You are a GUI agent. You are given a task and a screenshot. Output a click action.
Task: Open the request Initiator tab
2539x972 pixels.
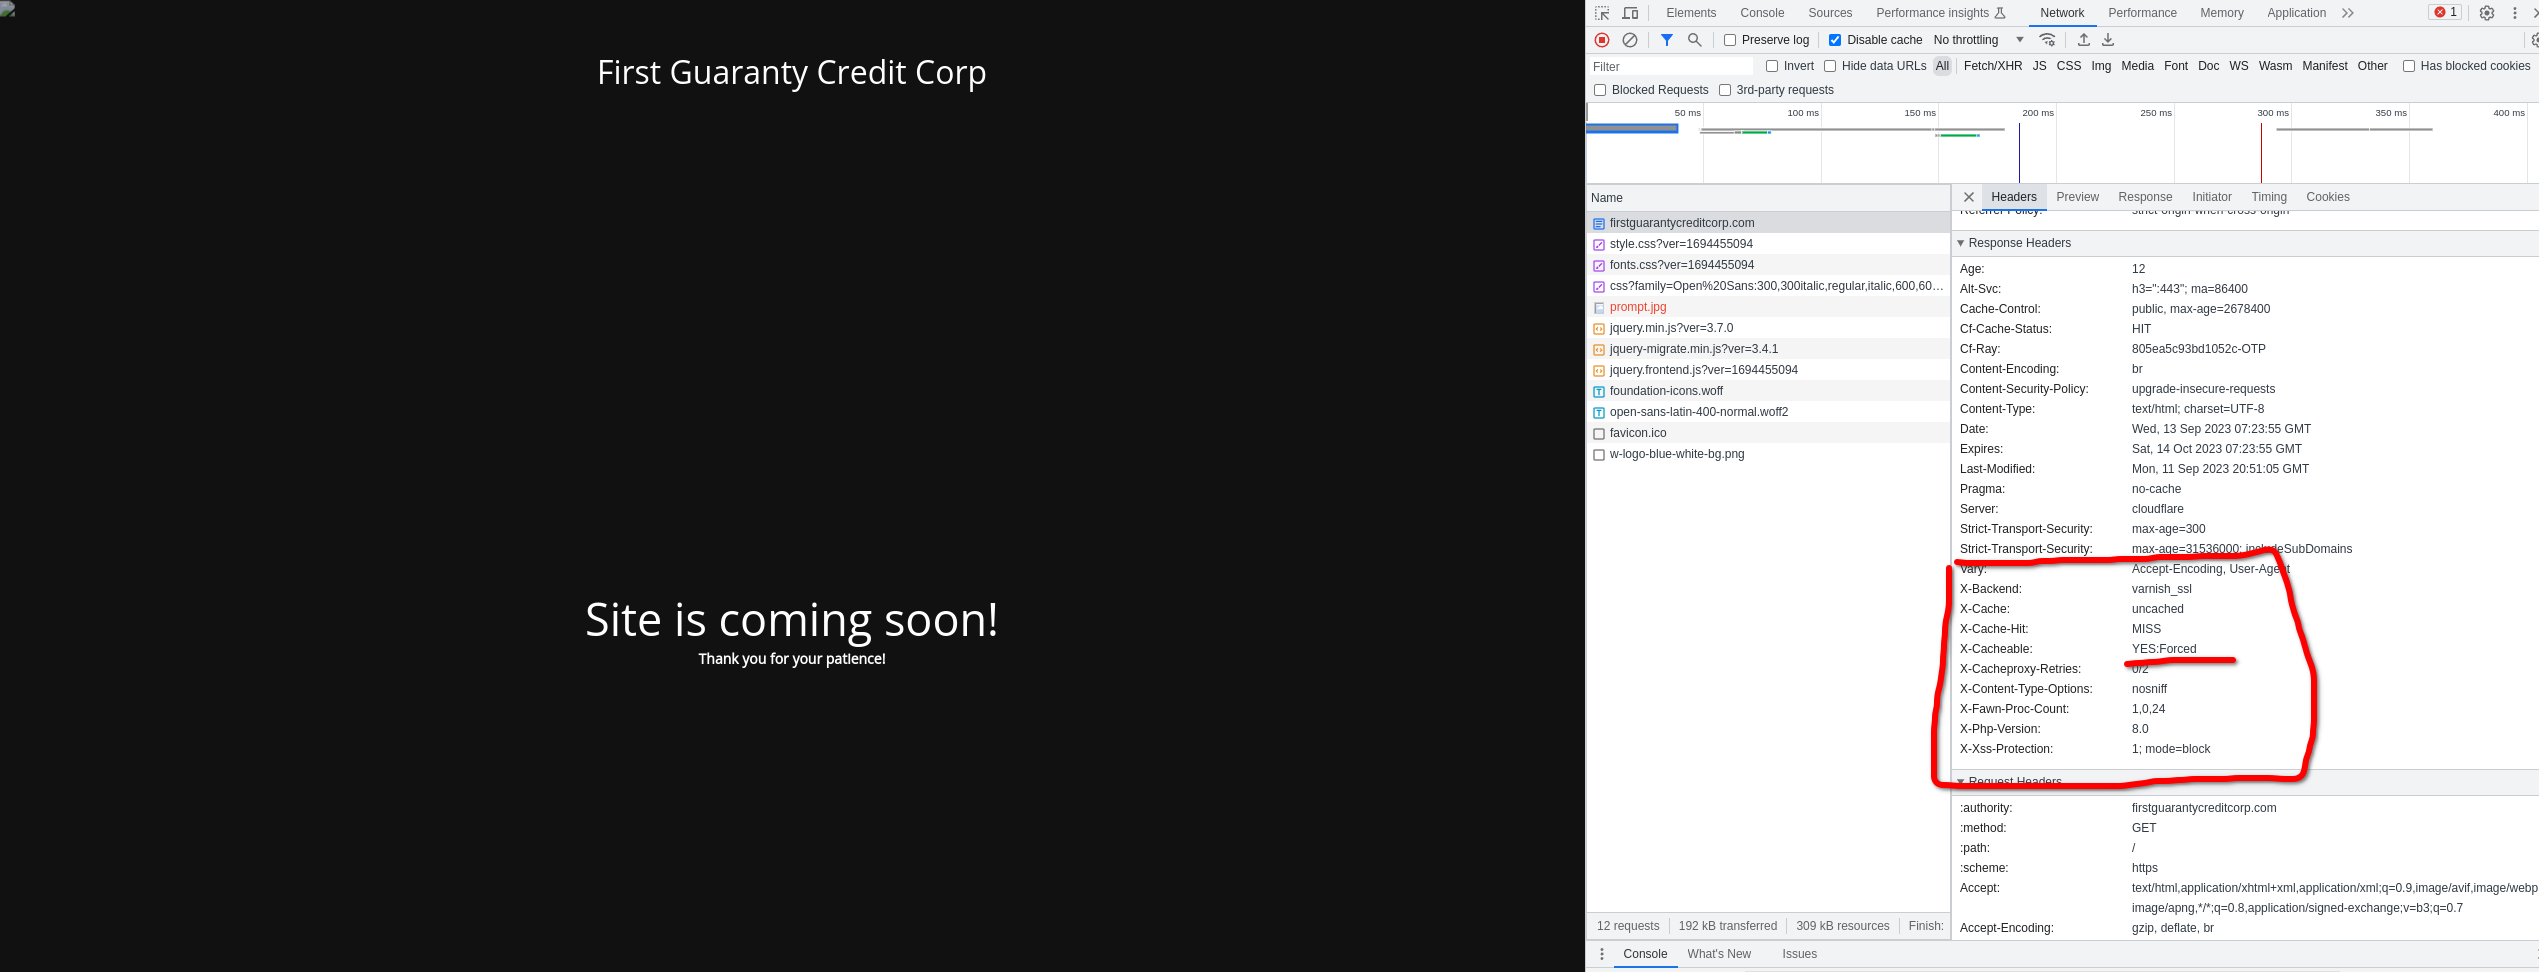pos(2212,197)
